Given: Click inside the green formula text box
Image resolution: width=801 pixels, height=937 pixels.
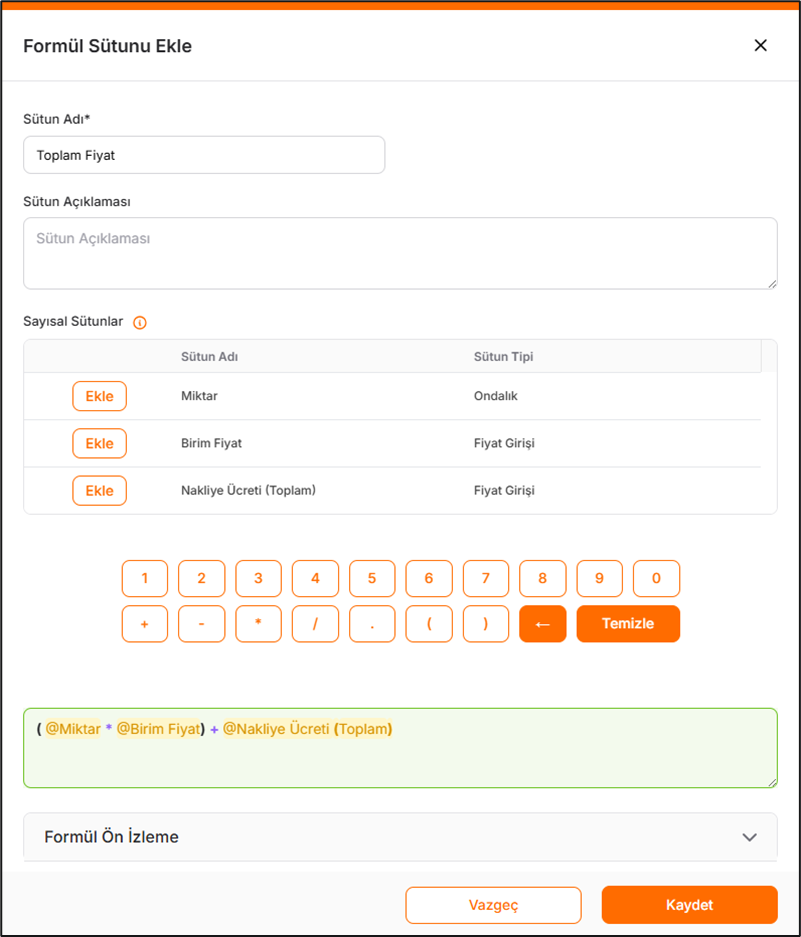Looking at the screenshot, I should coord(400,760).
